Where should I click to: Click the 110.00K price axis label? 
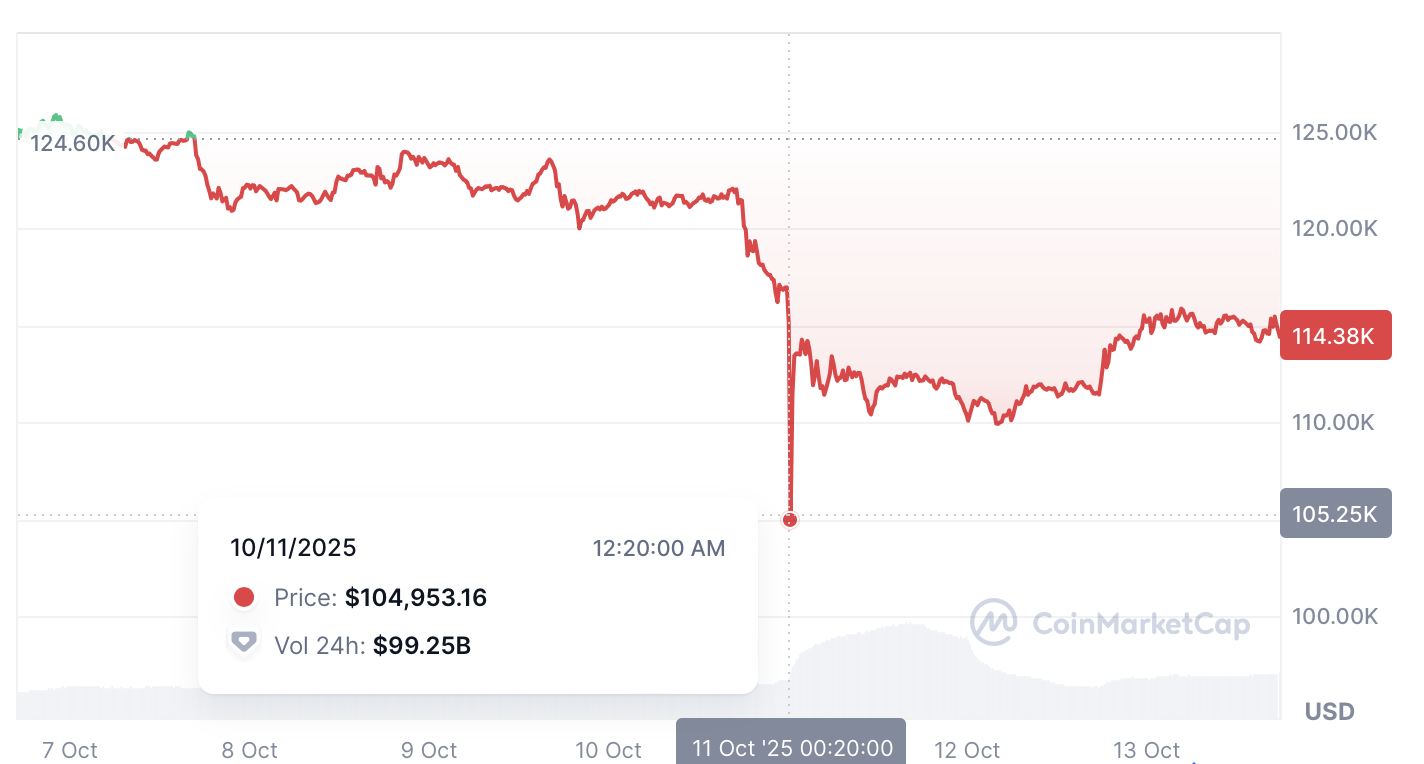pyautogui.click(x=1334, y=422)
